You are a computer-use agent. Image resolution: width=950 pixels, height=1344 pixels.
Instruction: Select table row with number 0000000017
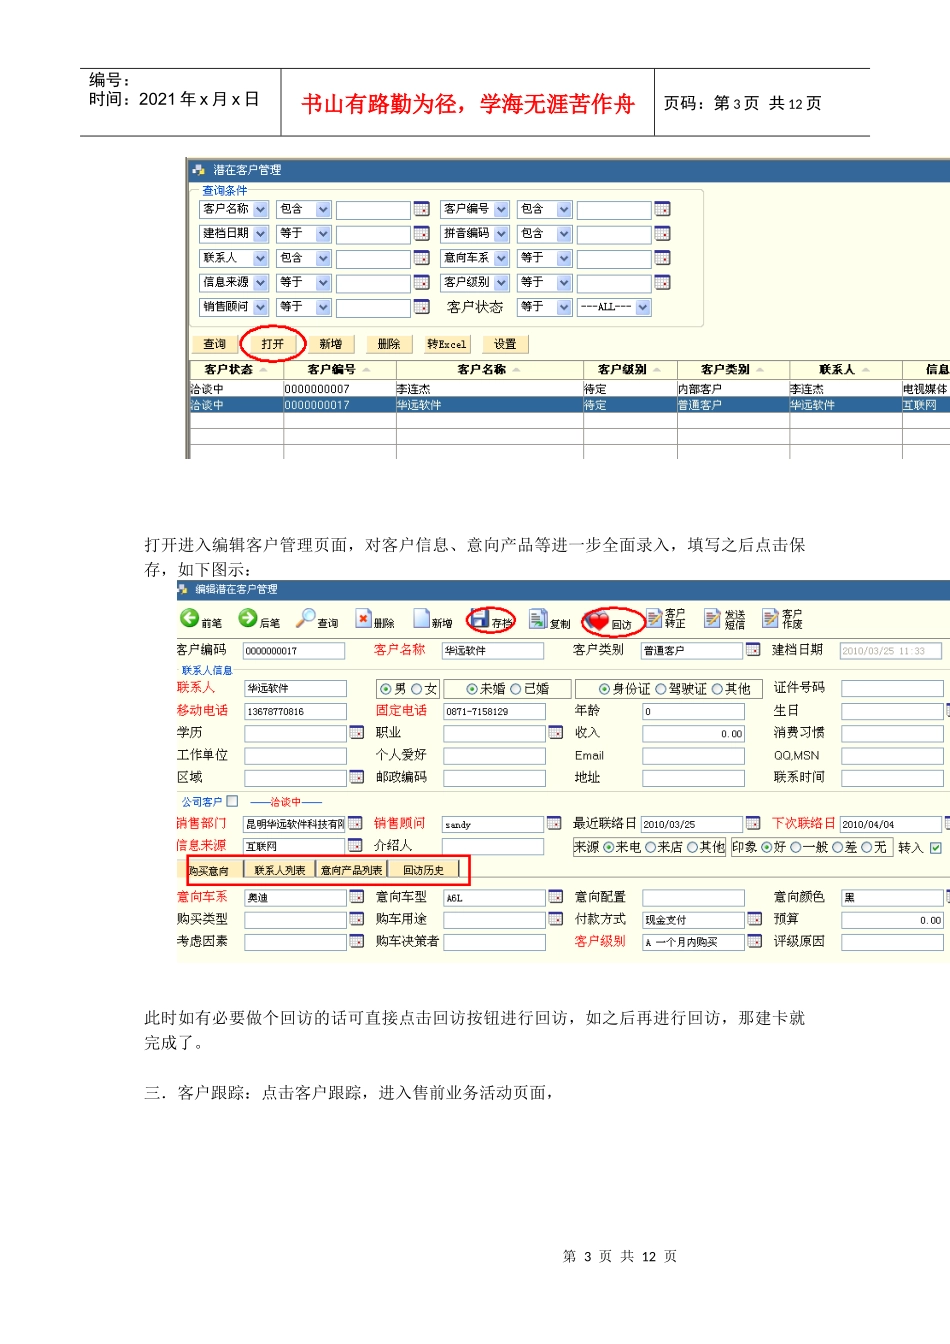[569, 405]
